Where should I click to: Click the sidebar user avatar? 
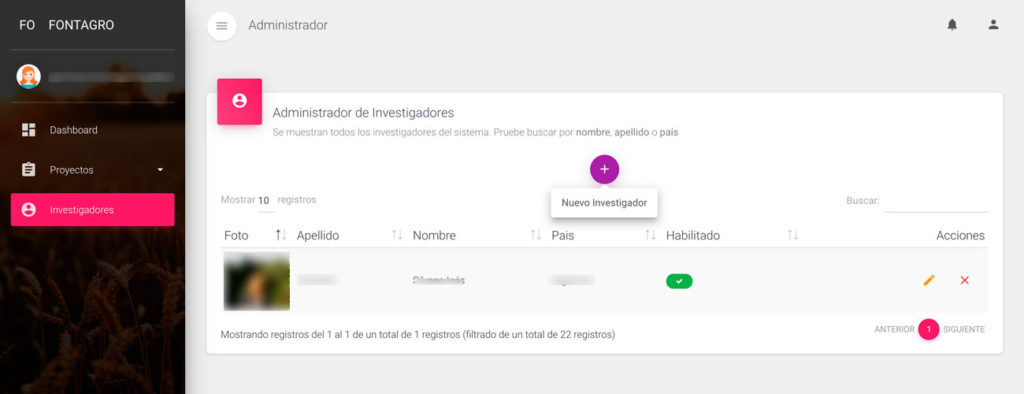click(x=29, y=76)
